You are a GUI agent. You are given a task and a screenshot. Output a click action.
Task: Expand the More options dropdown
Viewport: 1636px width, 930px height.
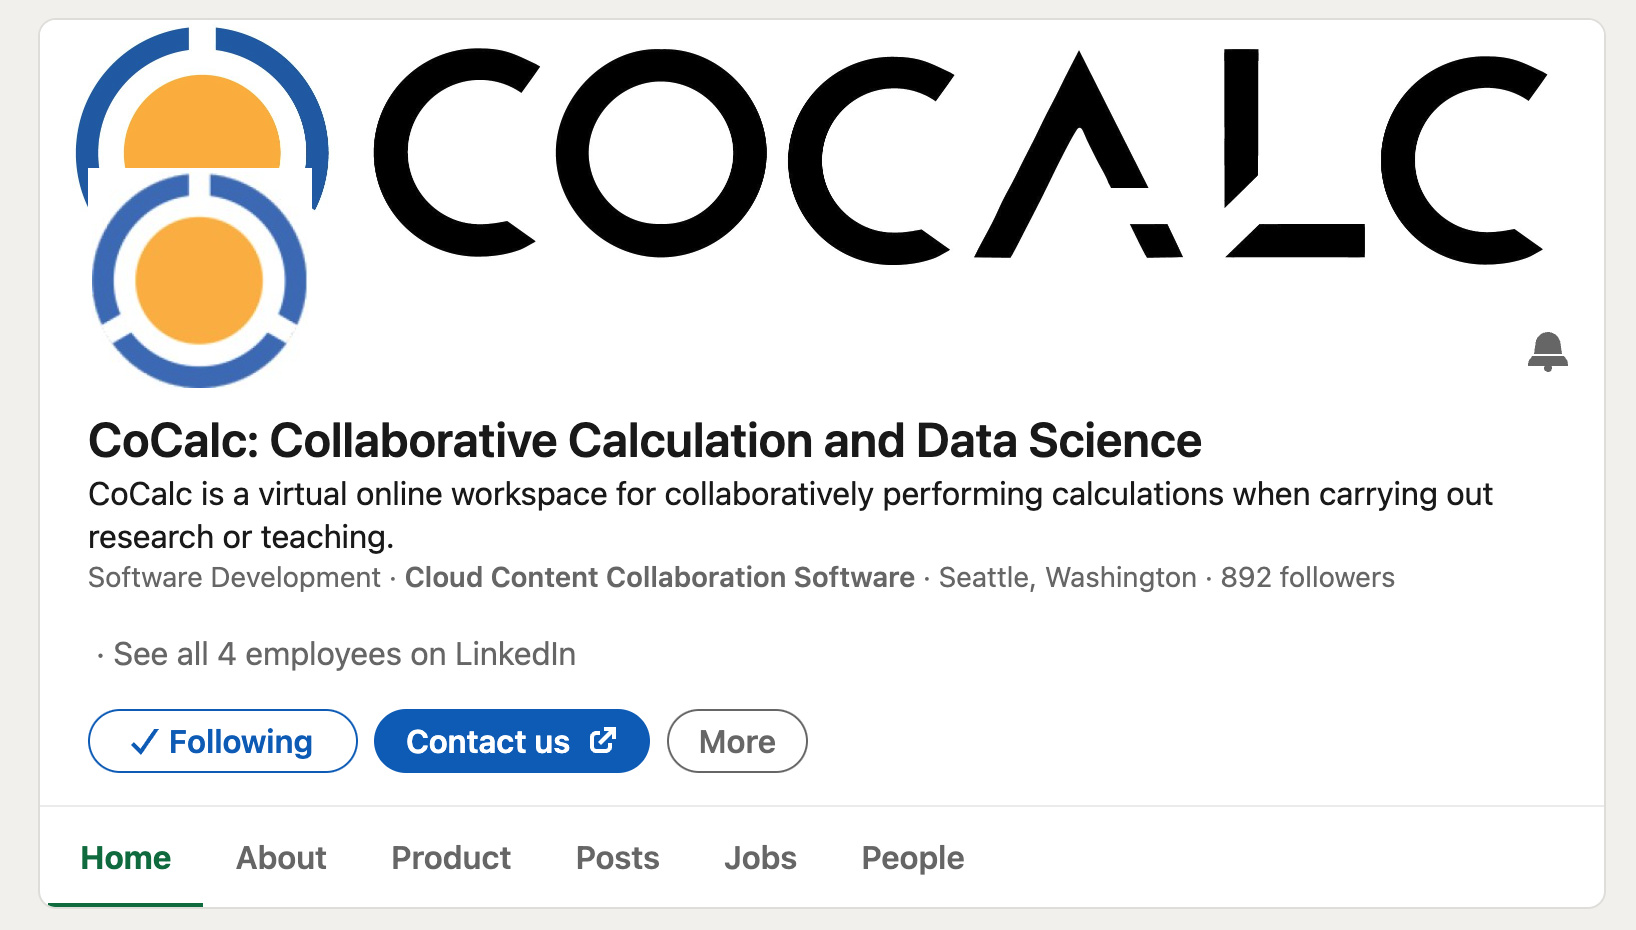click(737, 741)
